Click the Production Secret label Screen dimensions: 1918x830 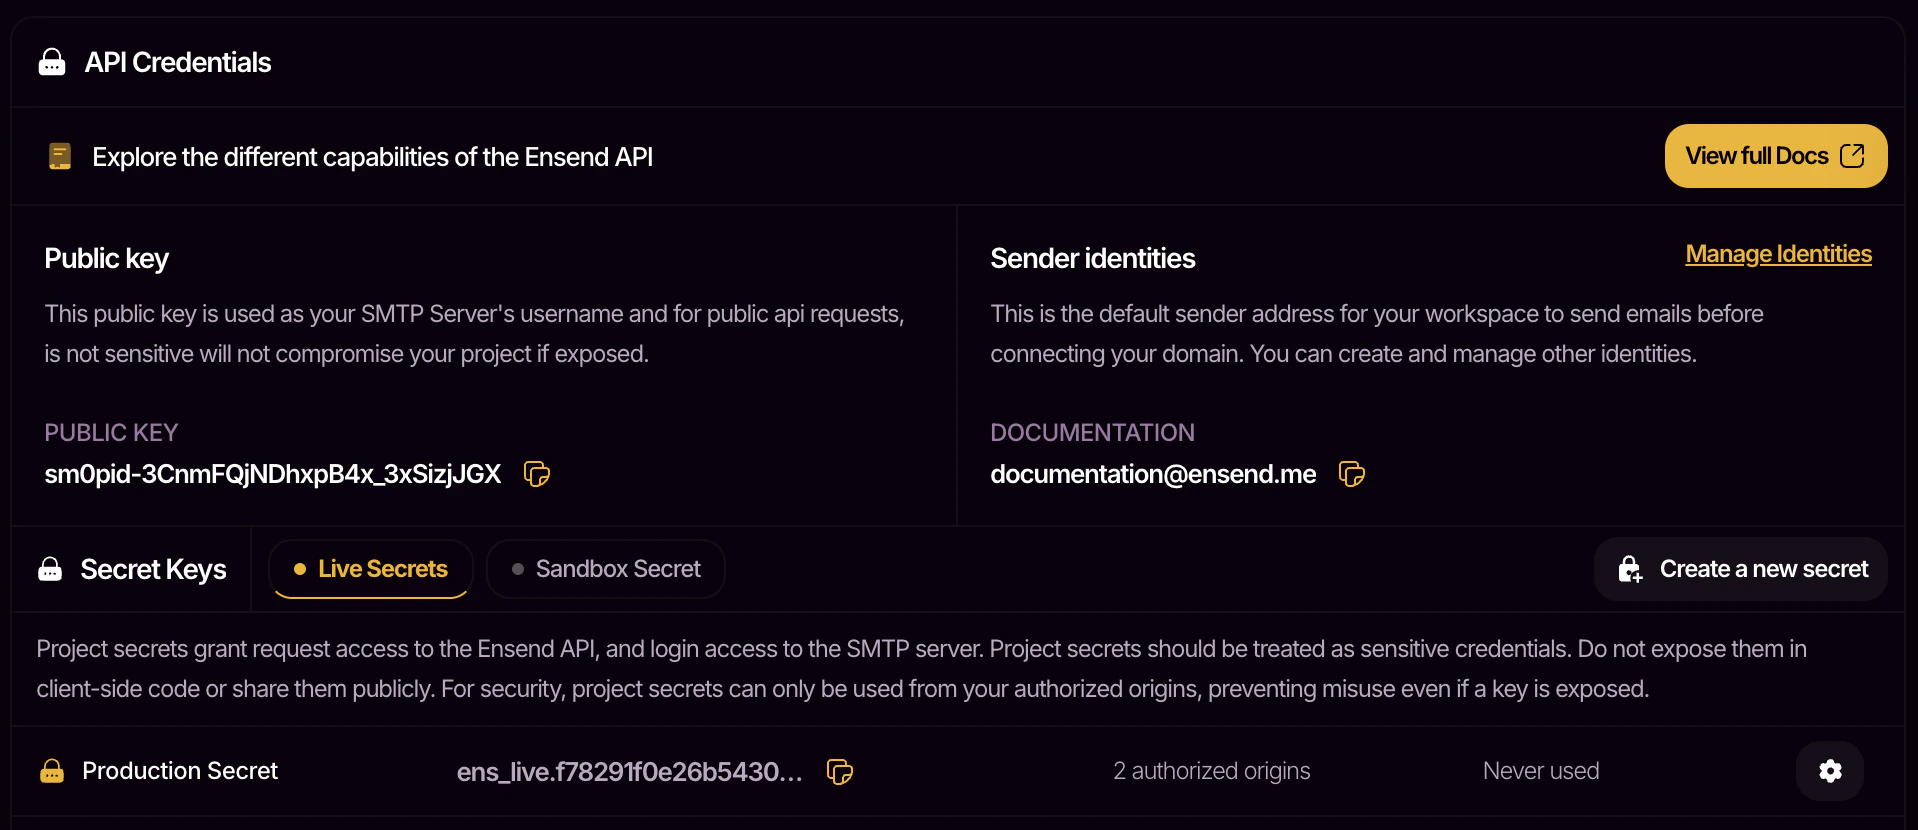(180, 771)
